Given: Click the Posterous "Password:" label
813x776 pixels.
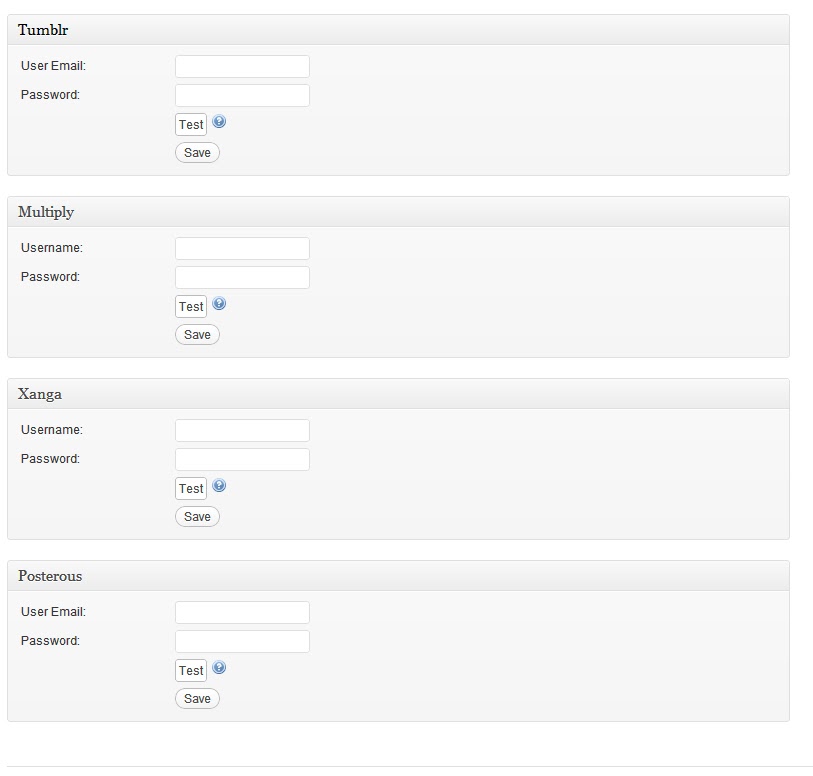Looking at the screenshot, I should click(x=50, y=641).
